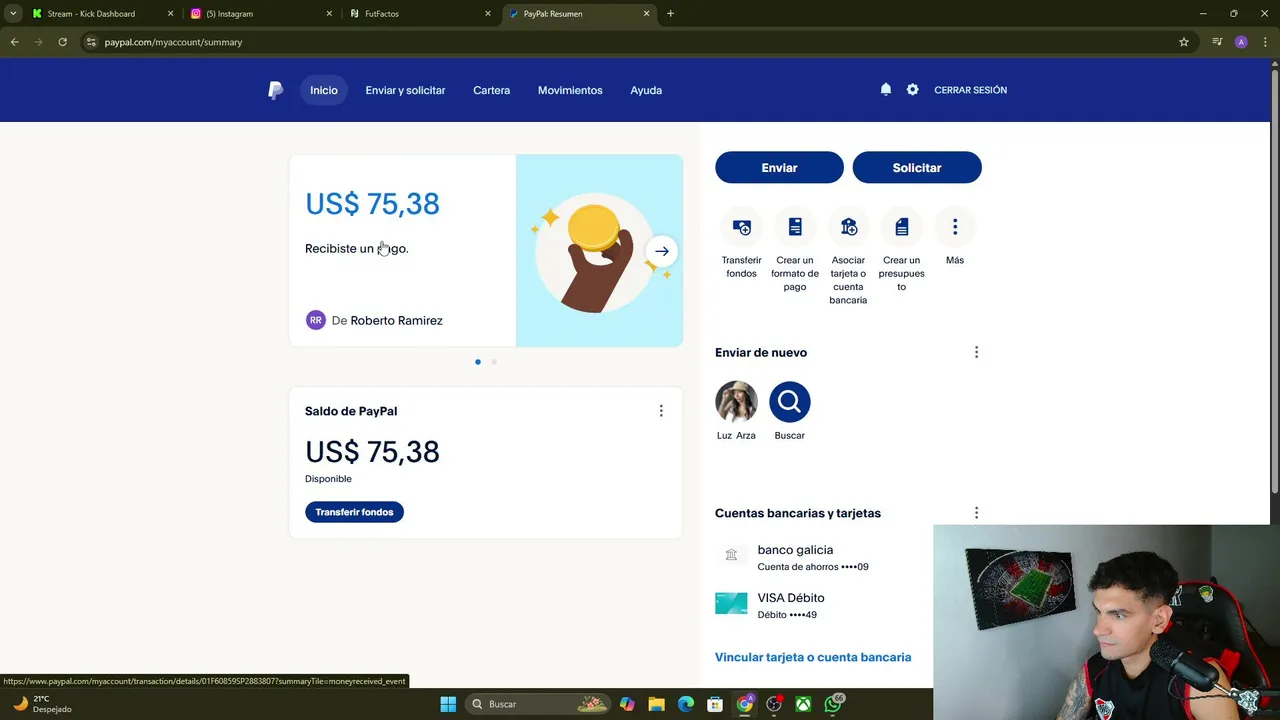The height and width of the screenshot is (720, 1280).
Task: Open the browser profile avatar
Action: [1241, 42]
